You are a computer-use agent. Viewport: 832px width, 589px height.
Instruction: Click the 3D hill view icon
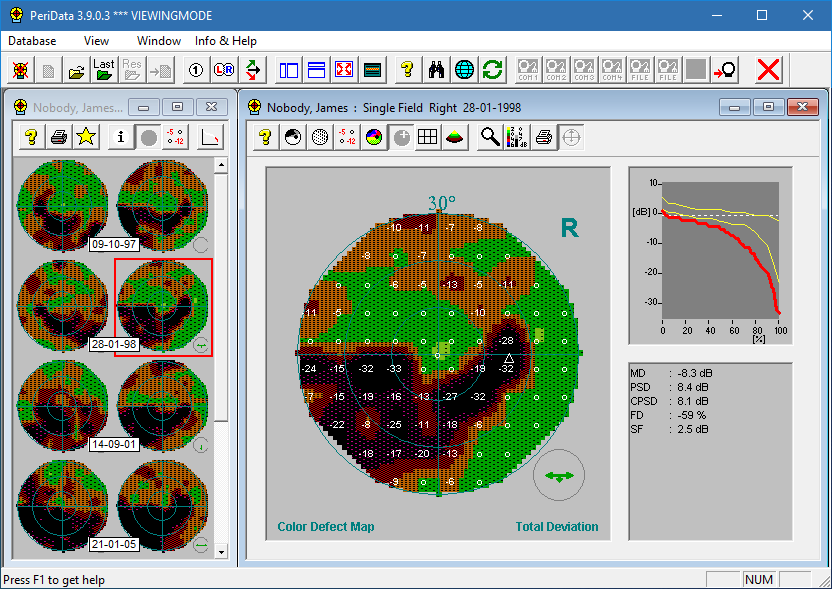click(x=455, y=137)
